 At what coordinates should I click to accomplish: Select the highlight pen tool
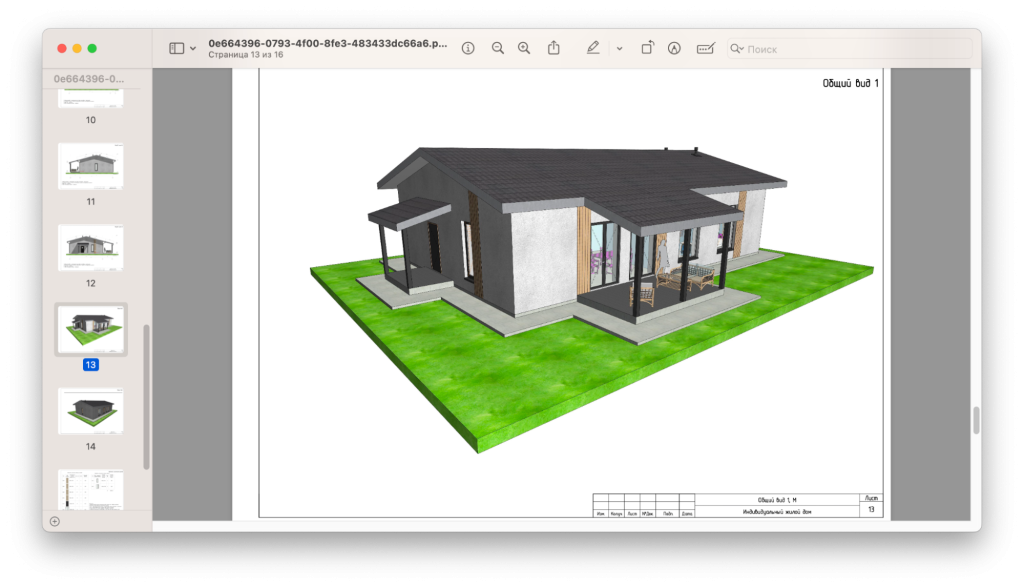click(x=593, y=48)
